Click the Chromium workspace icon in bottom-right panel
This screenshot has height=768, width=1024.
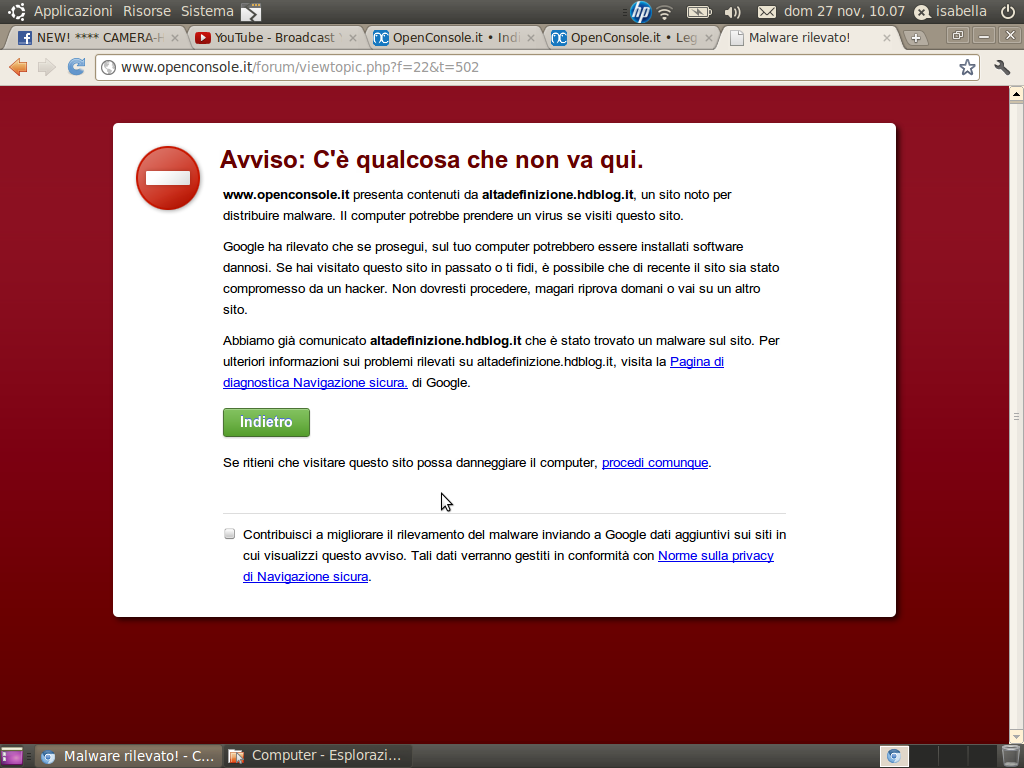click(x=893, y=756)
